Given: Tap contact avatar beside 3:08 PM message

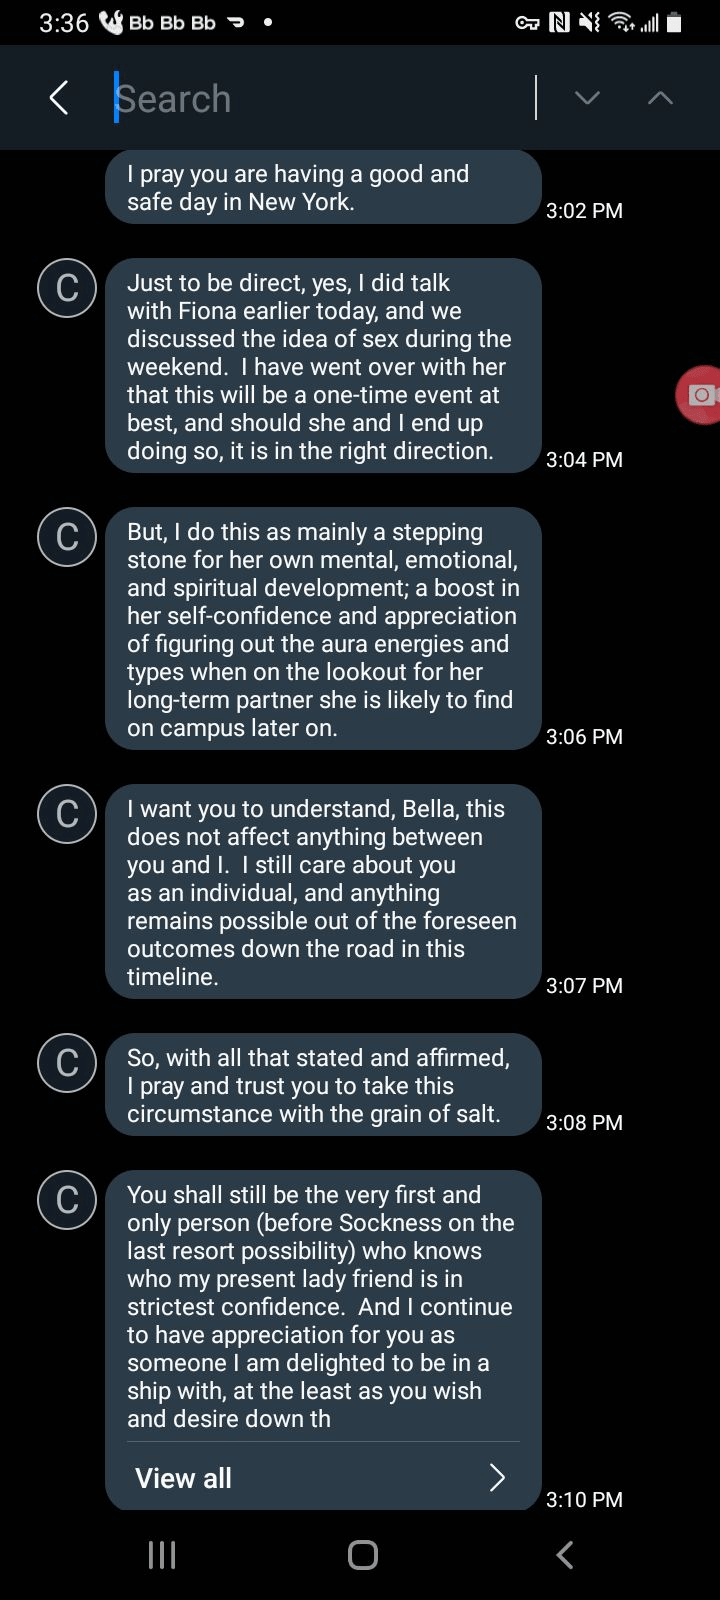Looking at the screenshot, I should click(67, 1063).
